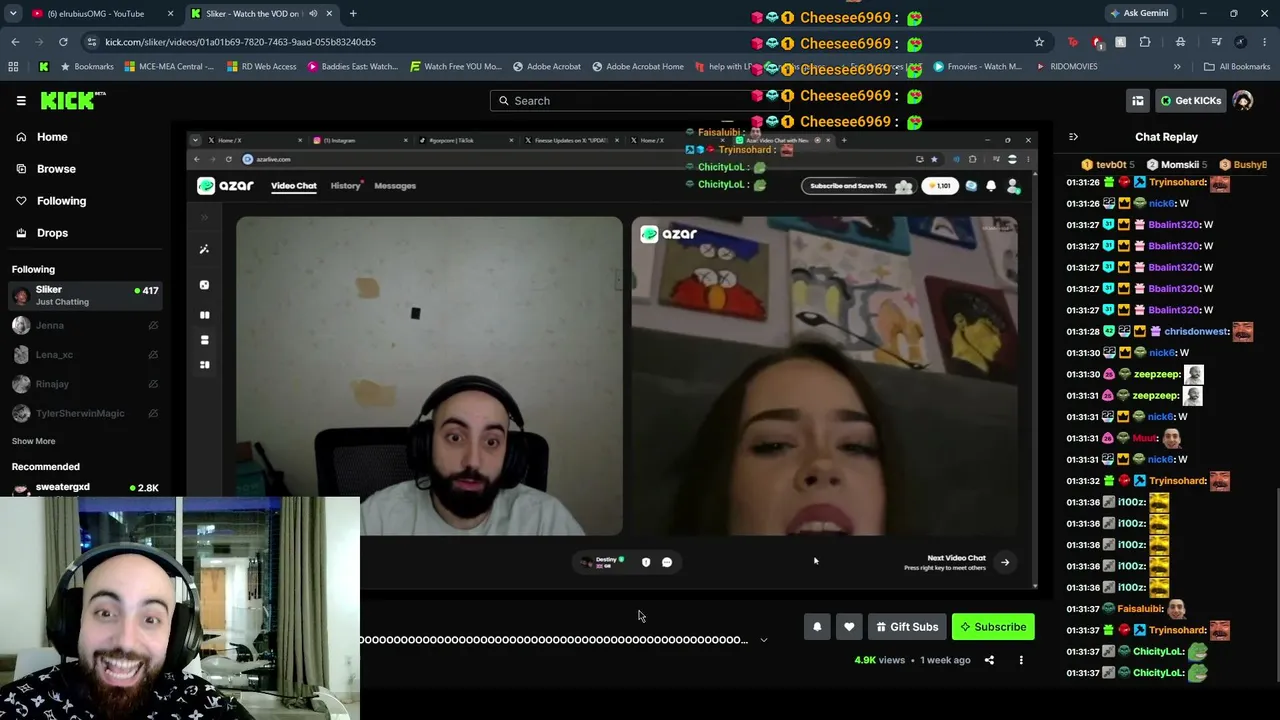Image resolution: width=1280 pixels, height=720 pixels.
Task: Click the Ask Gemini button
Action: (x=1138, y=13)
